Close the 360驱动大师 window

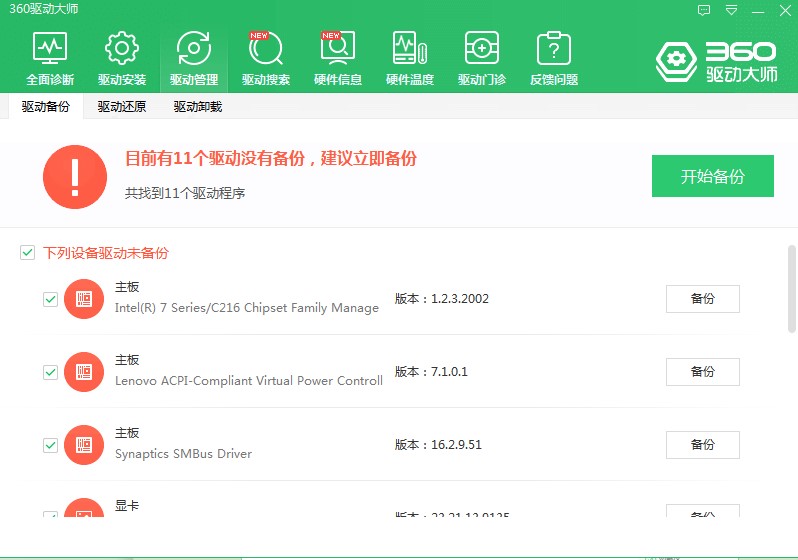coord(785,10)
